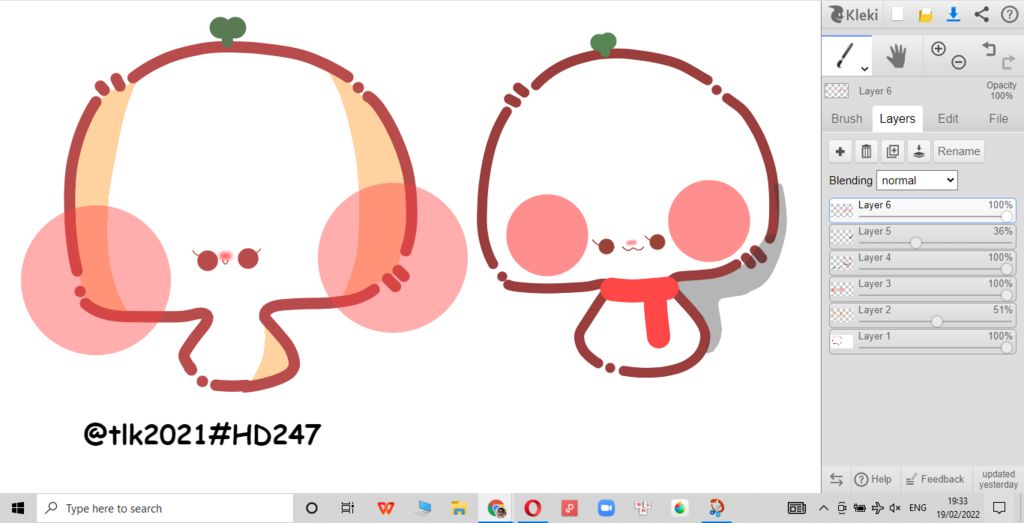Open the question mark help icon
This screenshot has width=1024, height=523.
1008,14
